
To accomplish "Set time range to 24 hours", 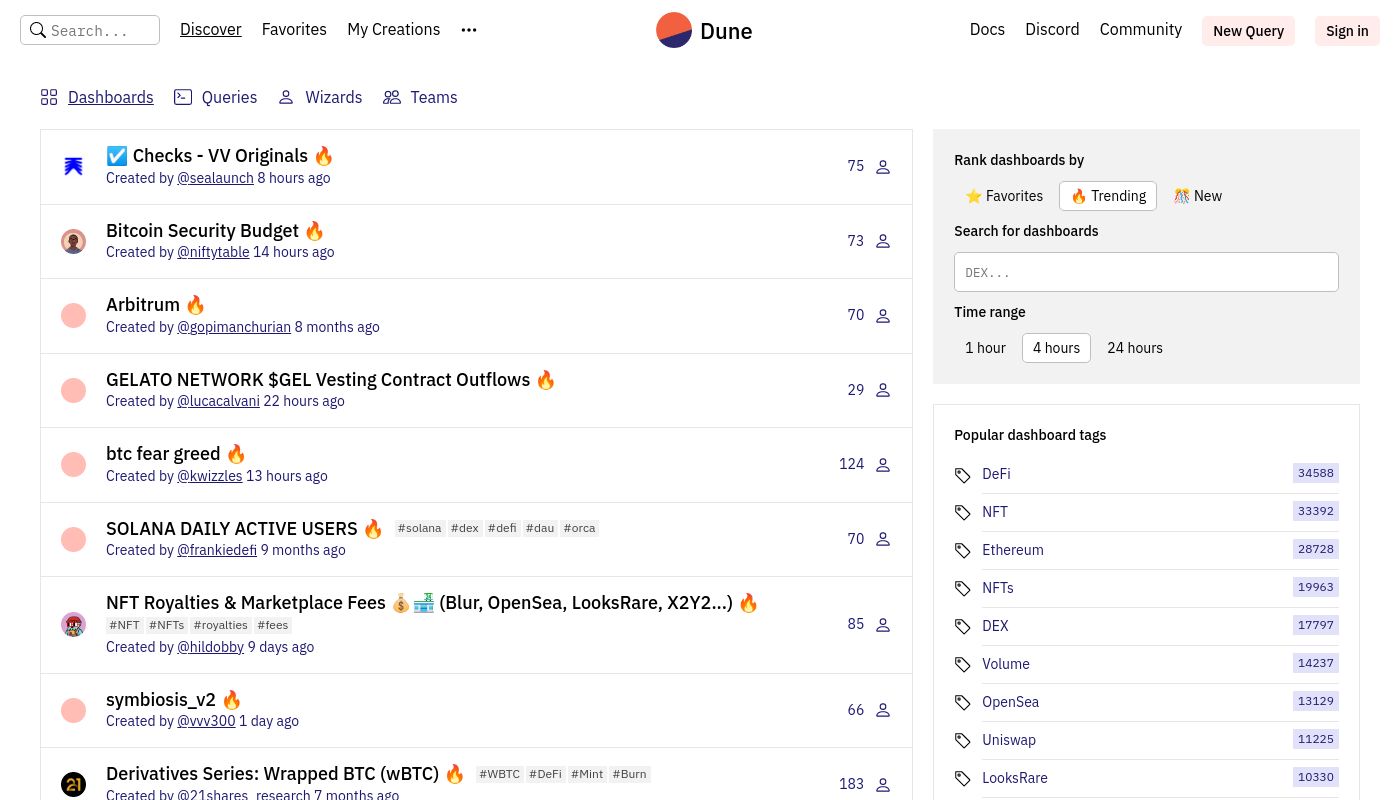I will pyautogui.click(x=1135, y=348).
